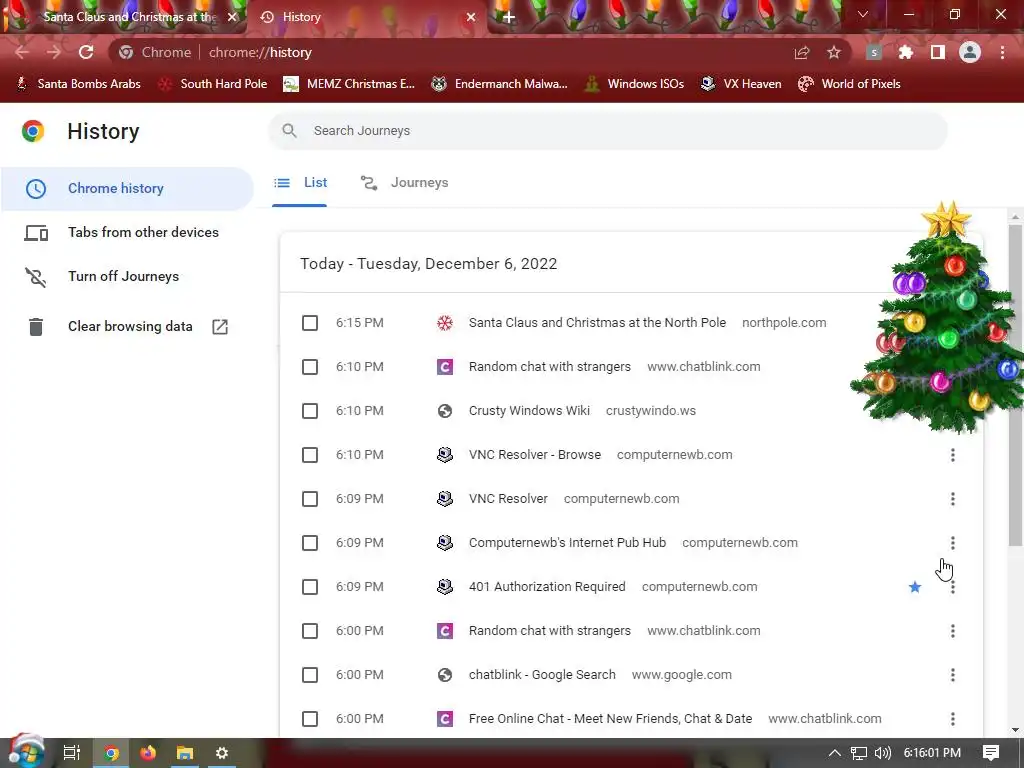Click the vertical scrollbar thumb
The height and width of the screenshot is (768, 1024).
[1015, 385]
